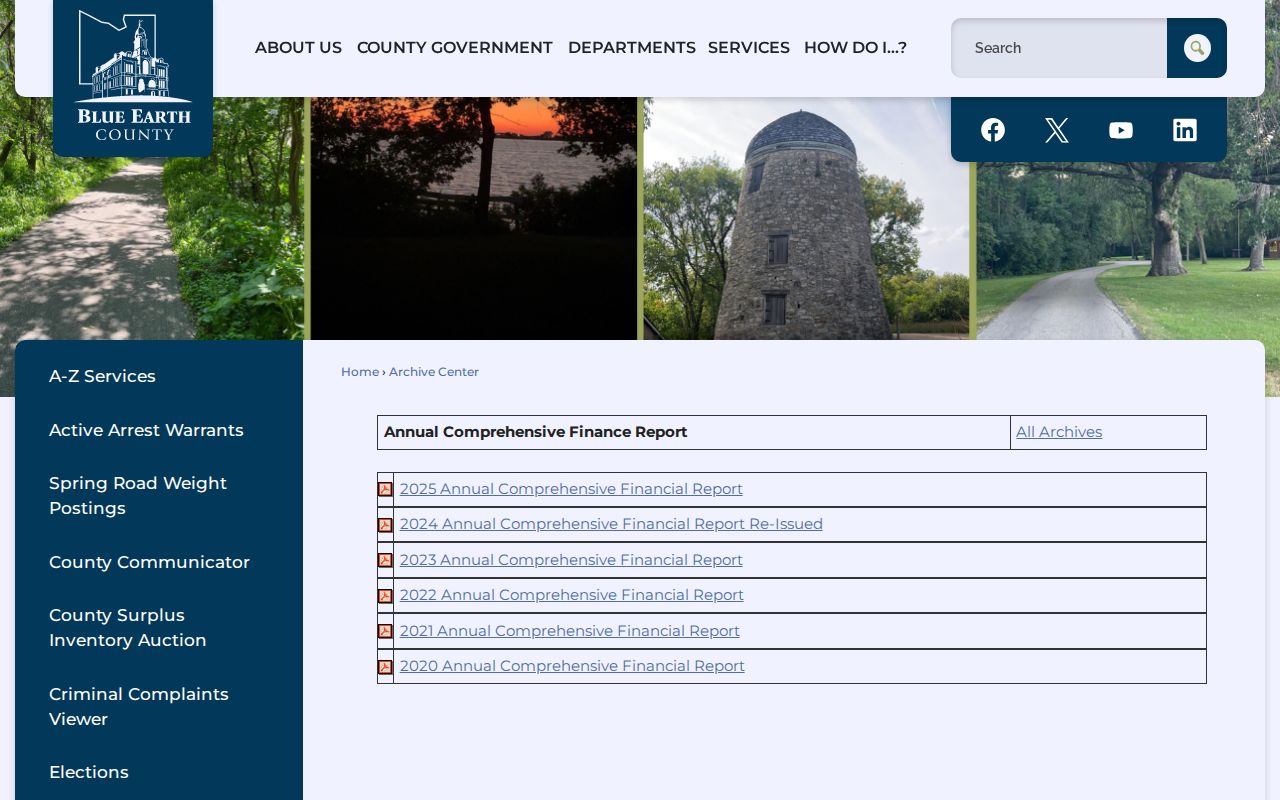Image resolution: width=1280 pixels, height=800 pixels.
Task: Open the Departments menu
Action: pos(632,47)
